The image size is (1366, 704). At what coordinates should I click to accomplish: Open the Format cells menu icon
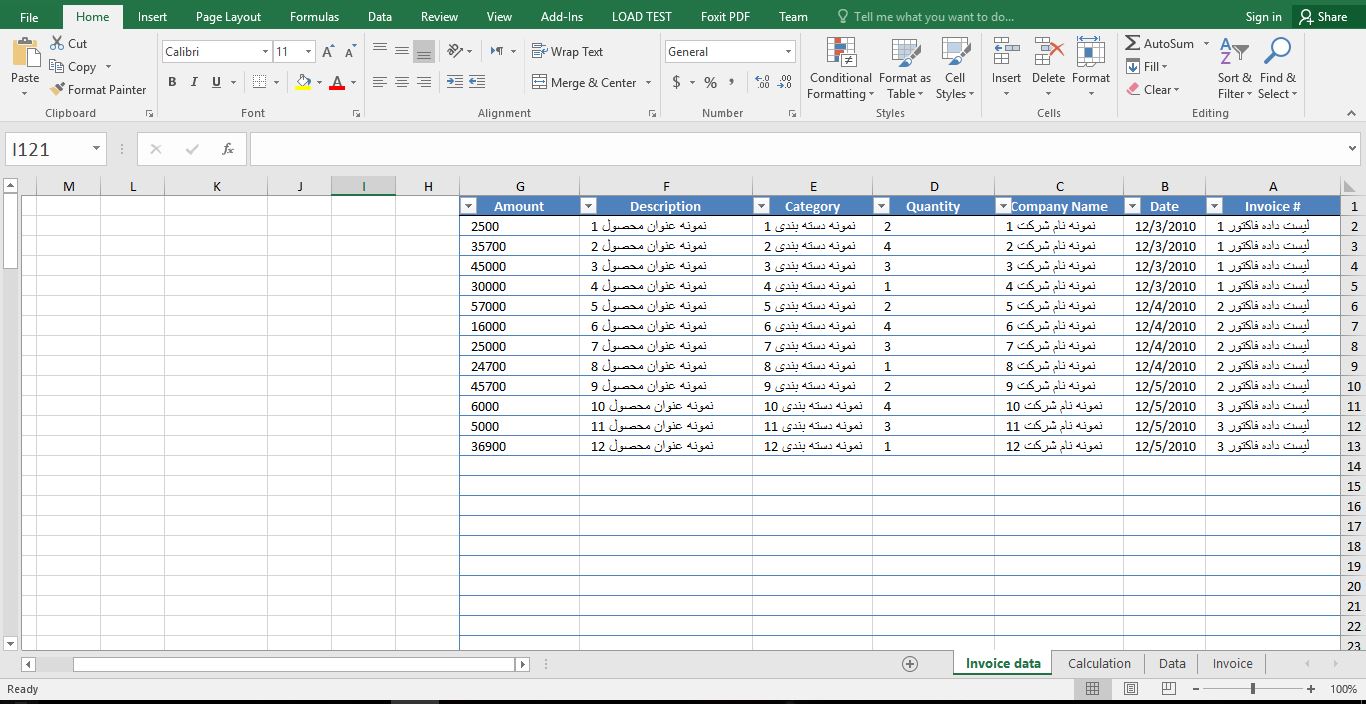1090,52
